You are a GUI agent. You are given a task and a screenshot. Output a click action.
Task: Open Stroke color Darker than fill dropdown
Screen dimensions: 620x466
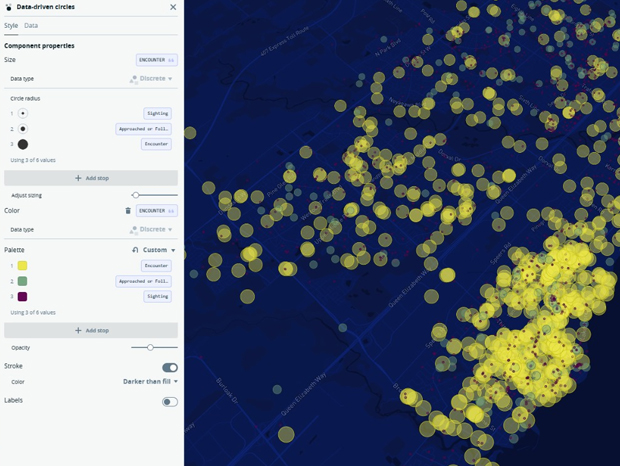point(150,381)
